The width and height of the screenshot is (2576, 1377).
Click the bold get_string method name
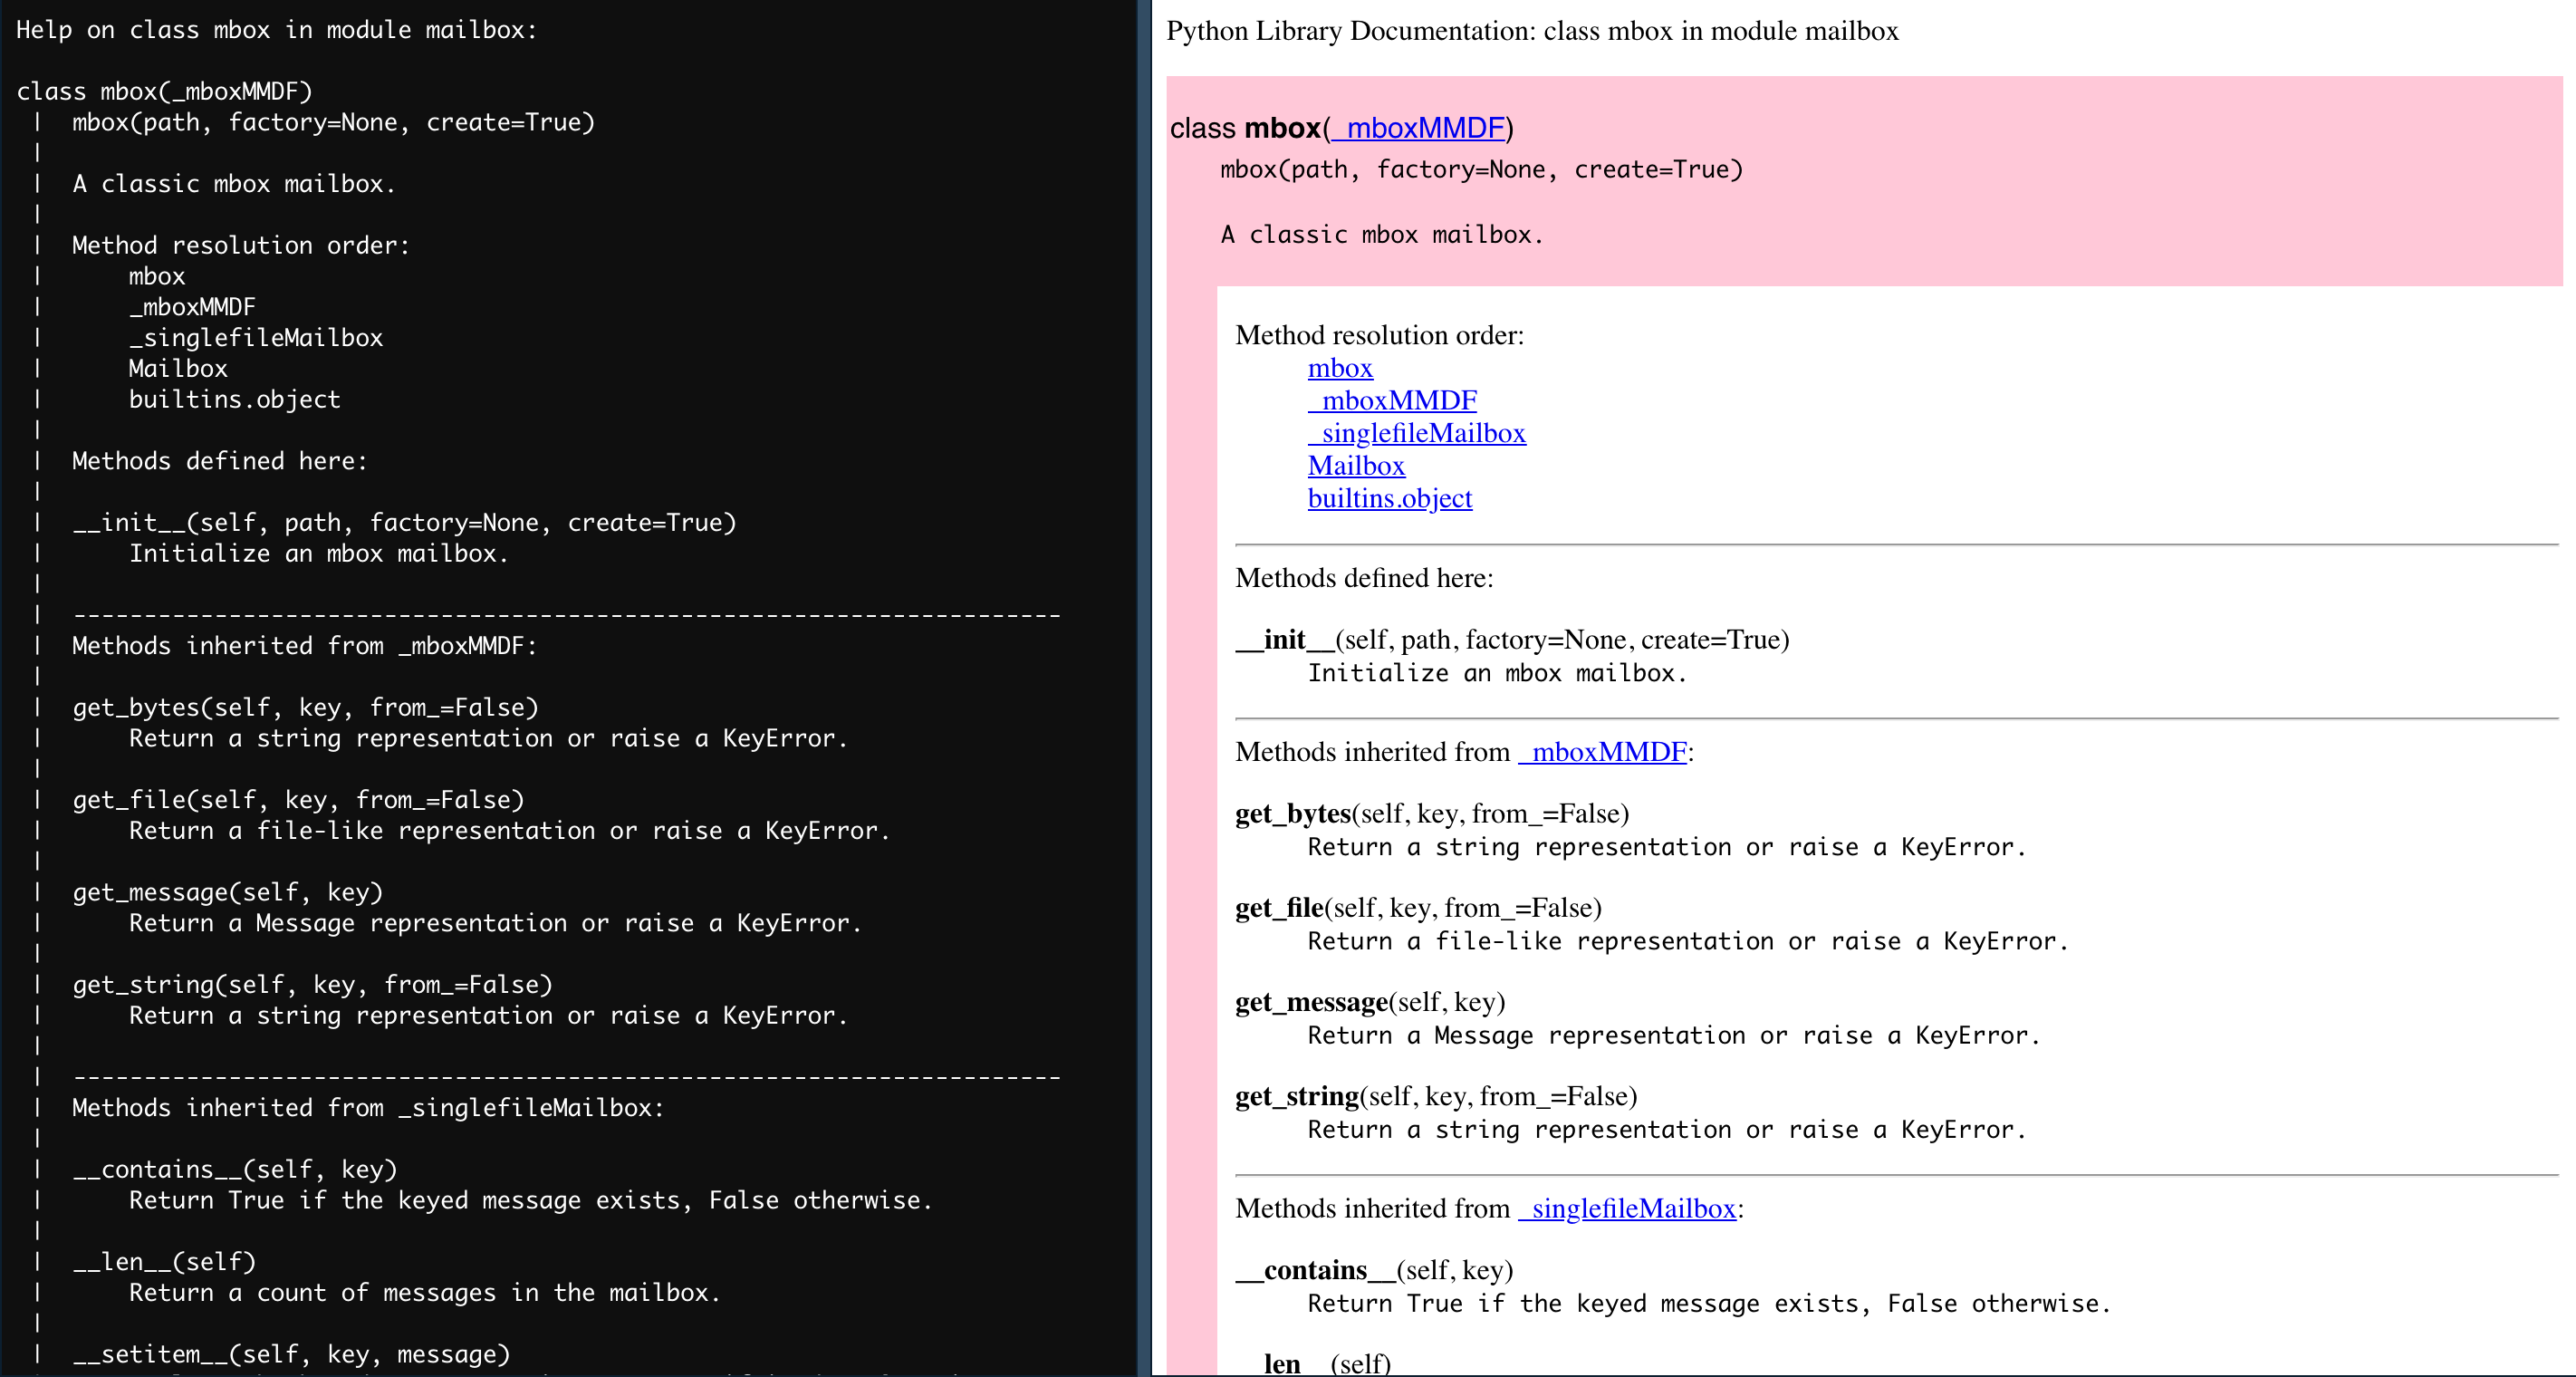(1297, 1096)
